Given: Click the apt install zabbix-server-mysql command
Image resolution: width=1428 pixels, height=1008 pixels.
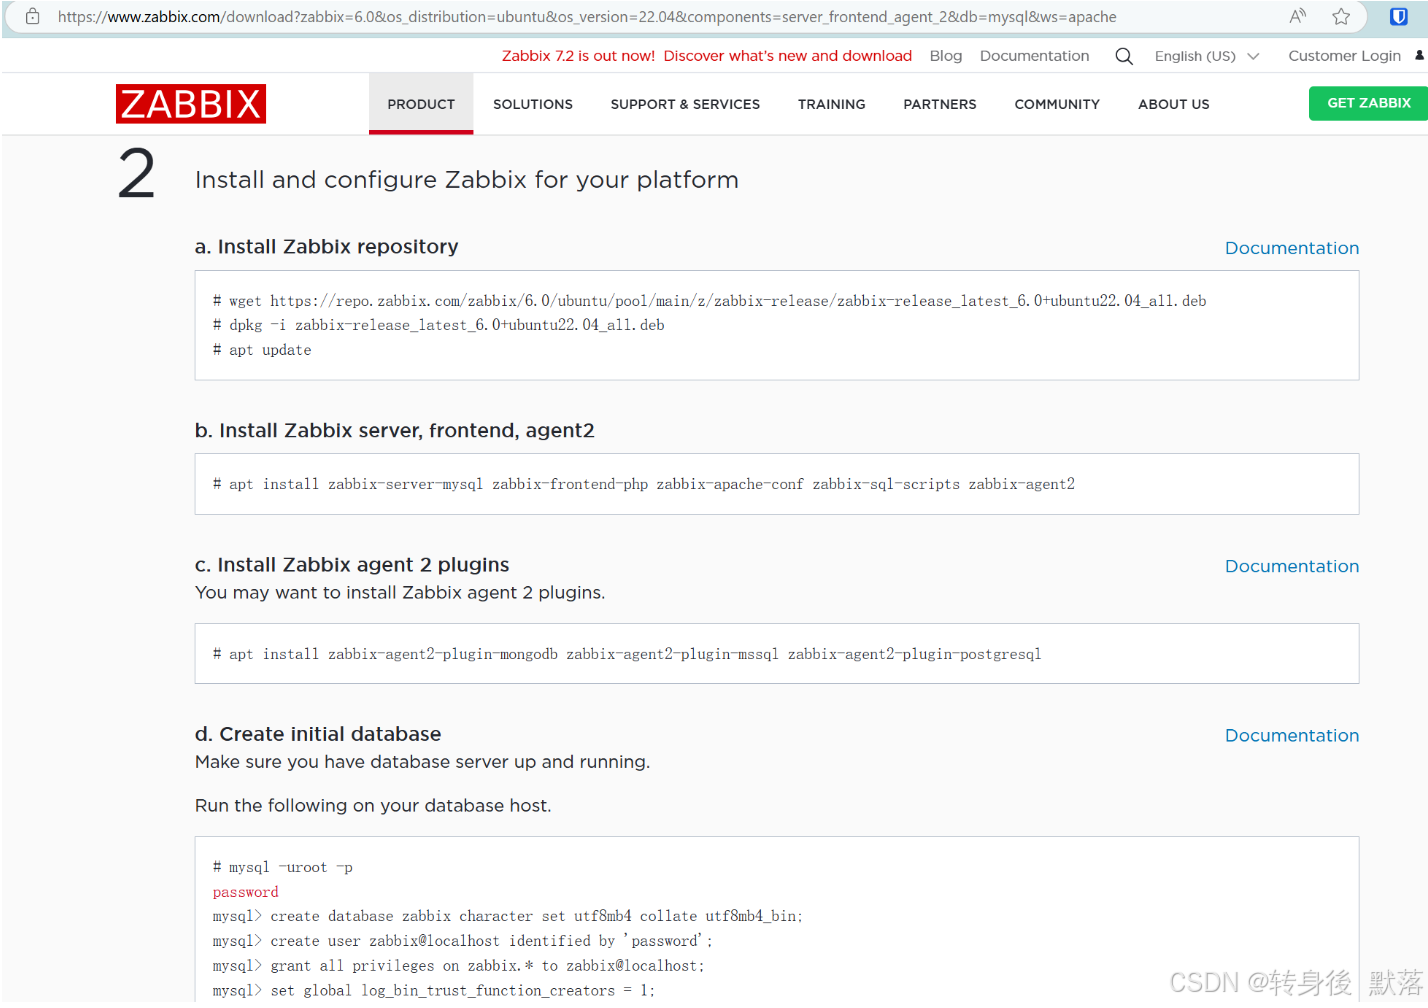Looking at the screenshot, I should coord(644,484).
